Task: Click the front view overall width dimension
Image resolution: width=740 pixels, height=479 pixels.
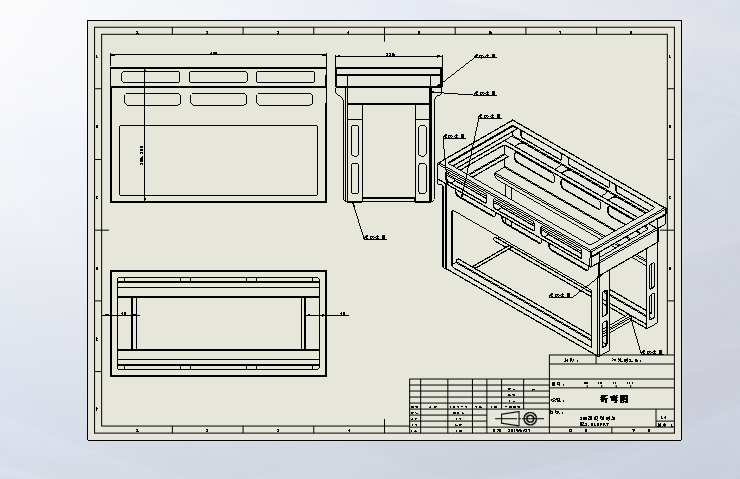Action: pos(214,53)
